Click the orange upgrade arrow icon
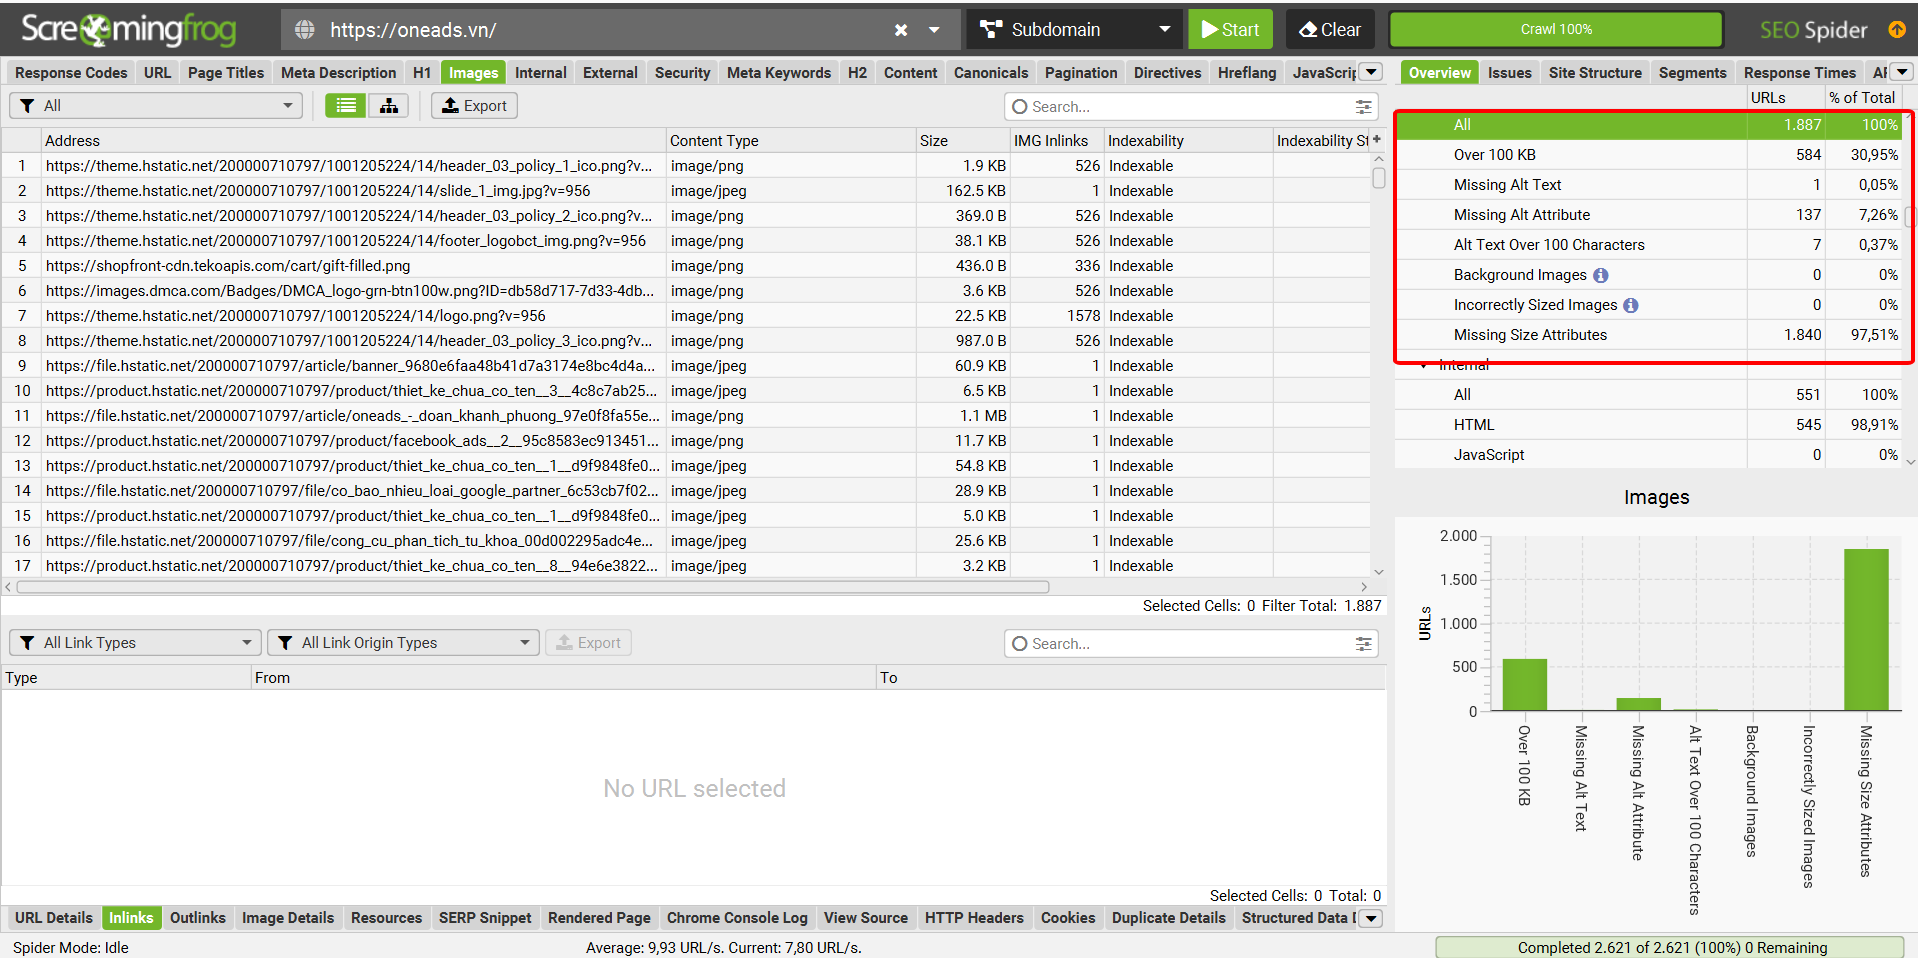Viewport: 1918px width, 958px height. (x=1897, y=30)
